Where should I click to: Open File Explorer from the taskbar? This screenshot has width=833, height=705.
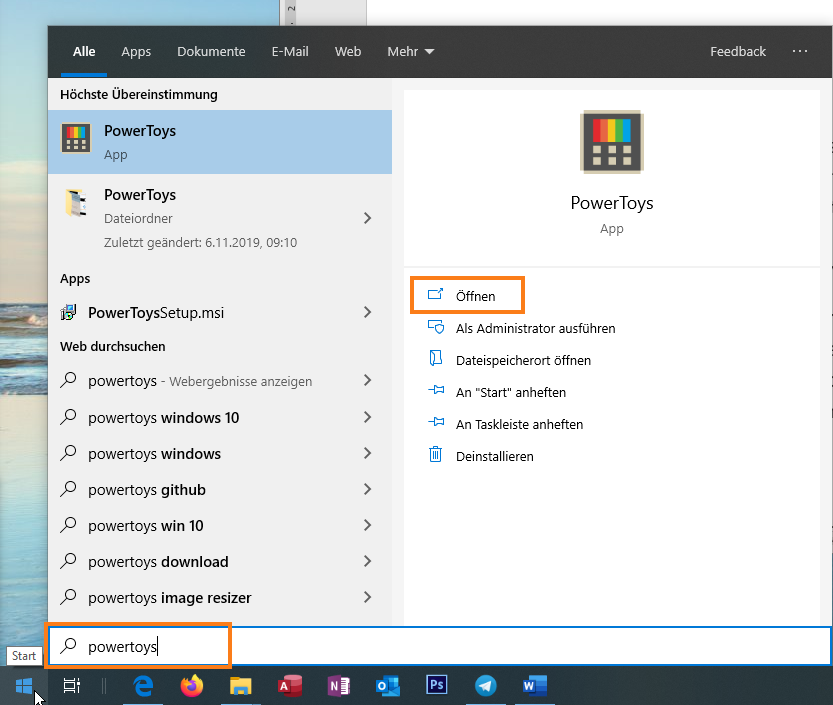tap(241, 686)
